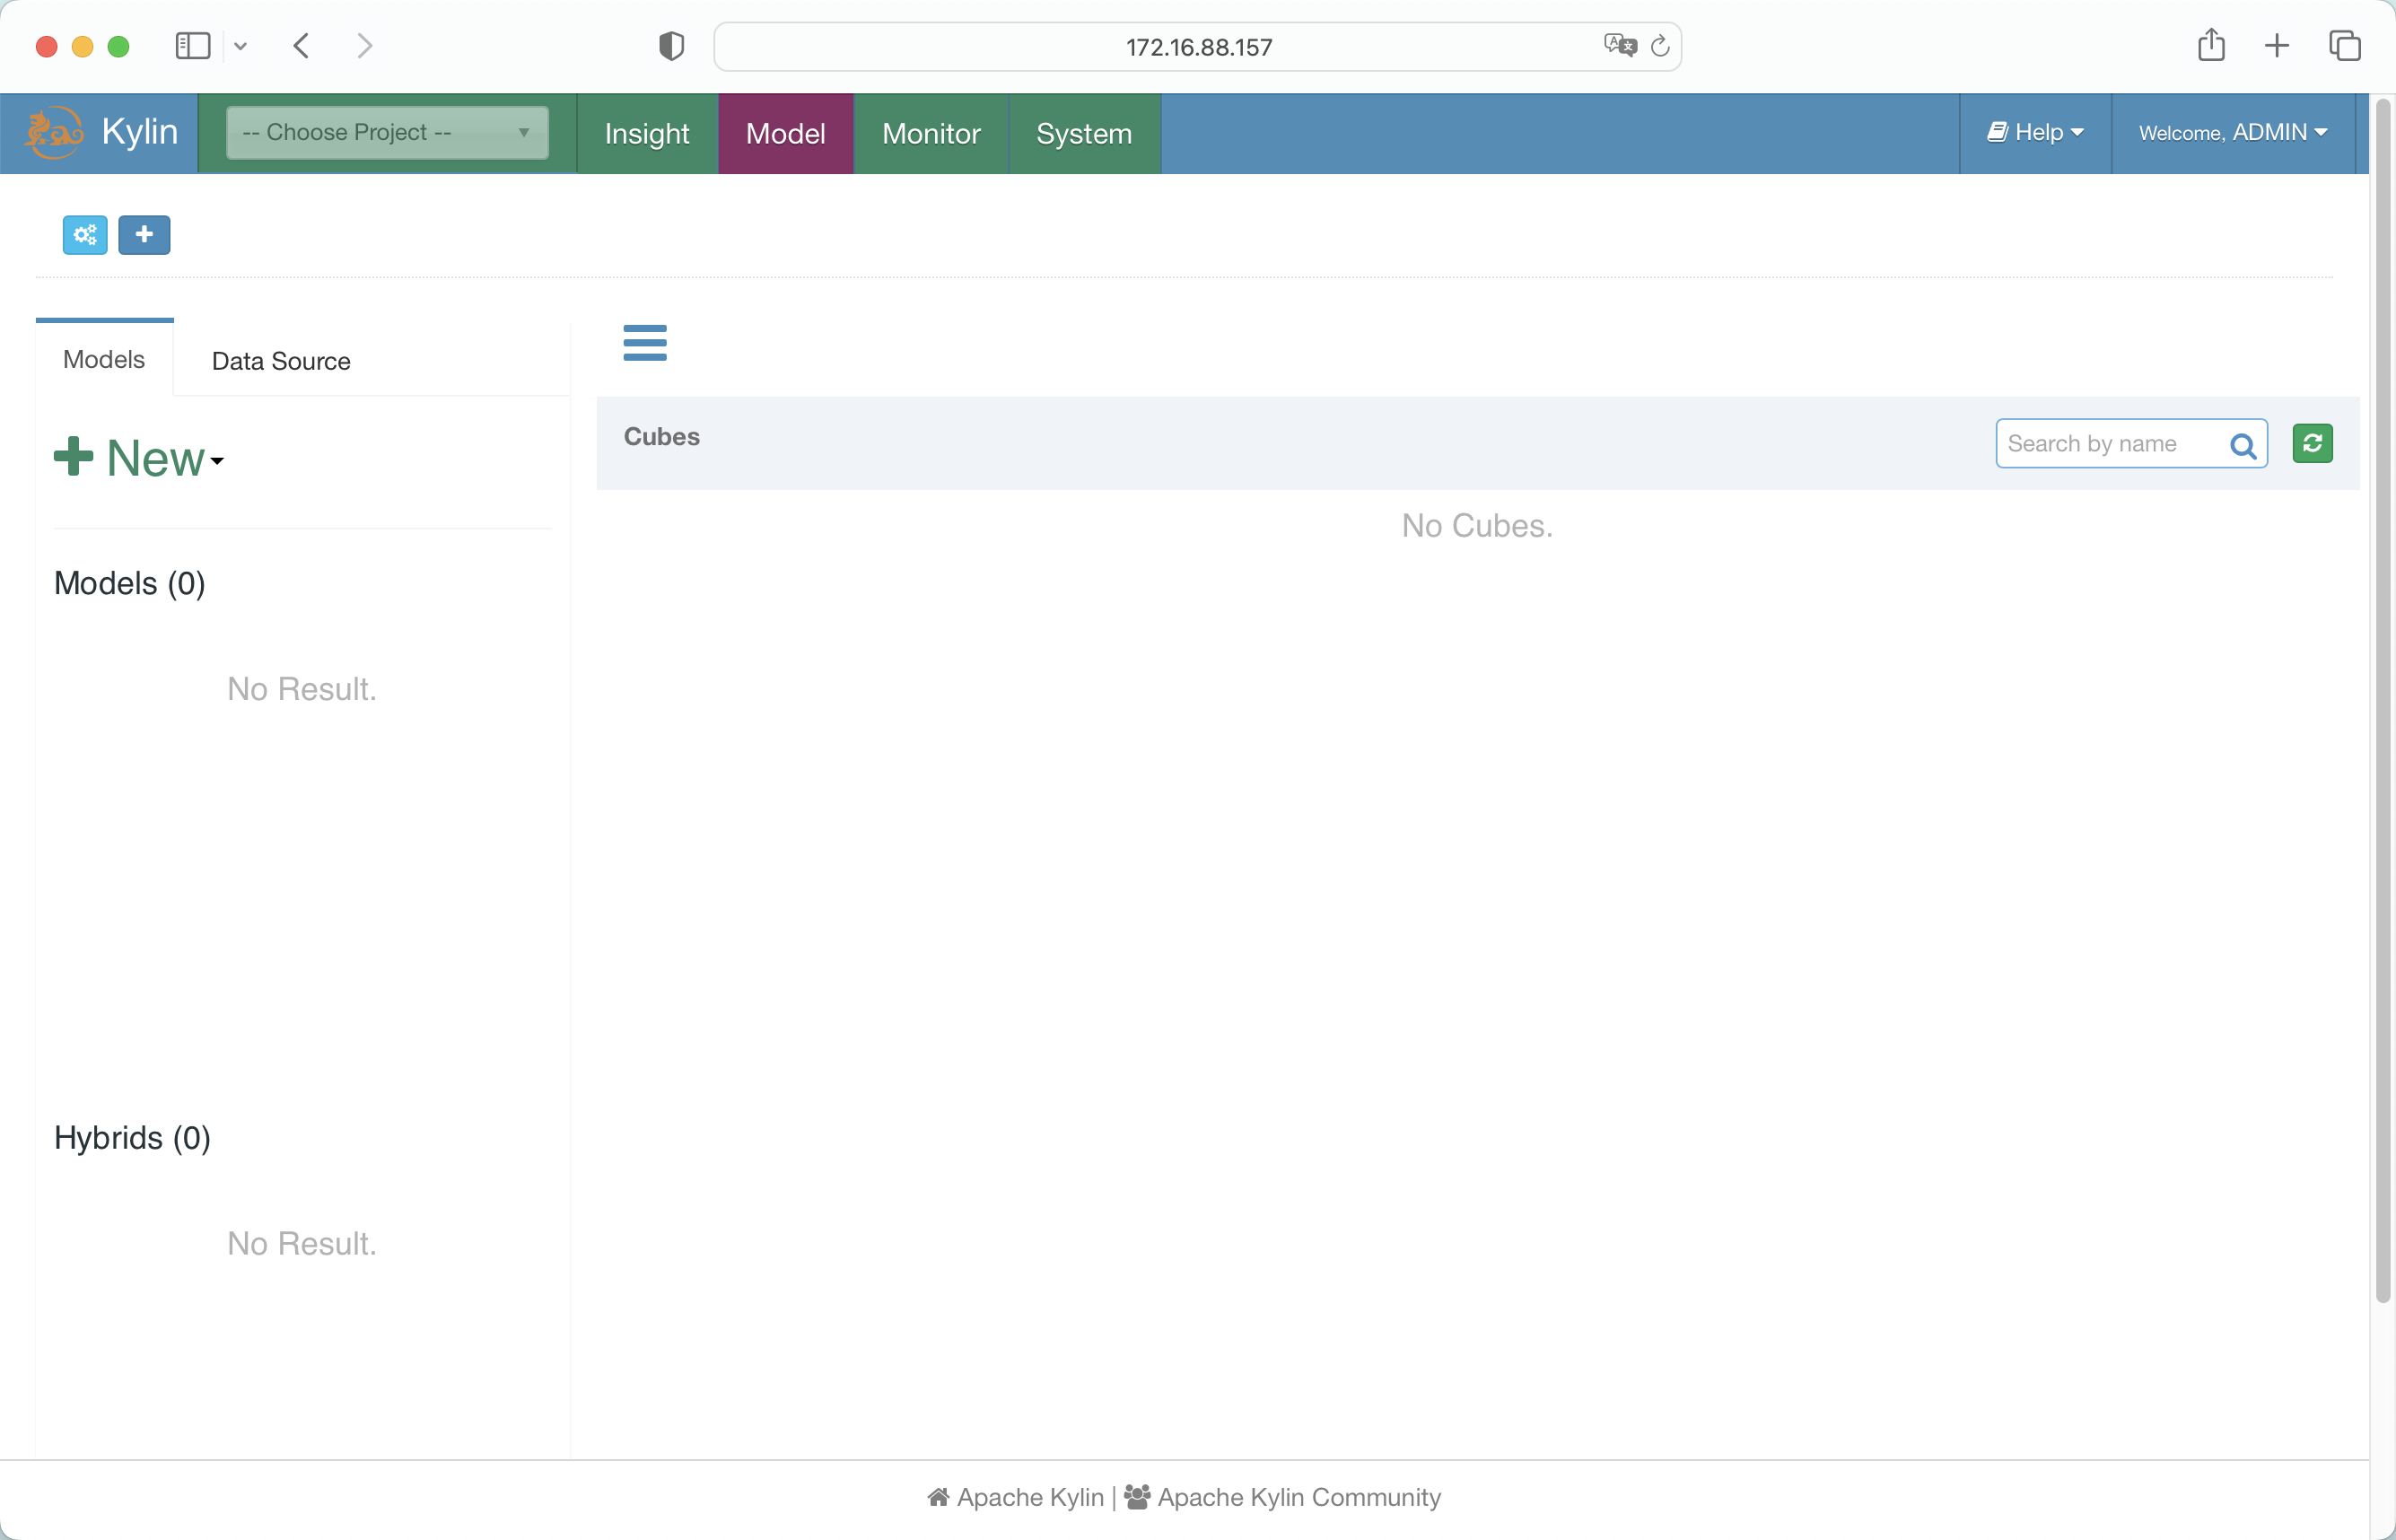Toggle the Safari sidebar button

[193, 46]
